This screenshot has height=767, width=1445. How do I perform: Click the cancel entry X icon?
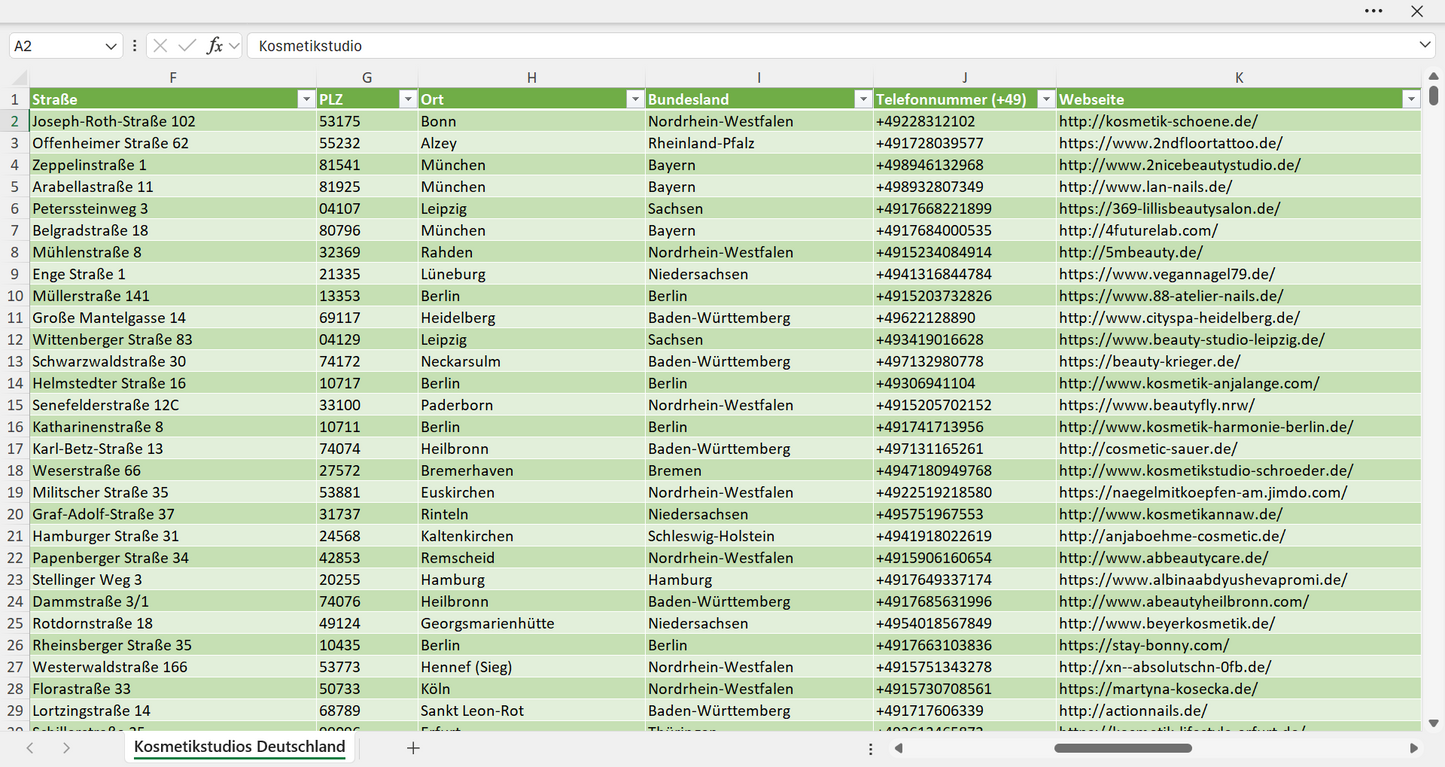(x=160, y=46)
